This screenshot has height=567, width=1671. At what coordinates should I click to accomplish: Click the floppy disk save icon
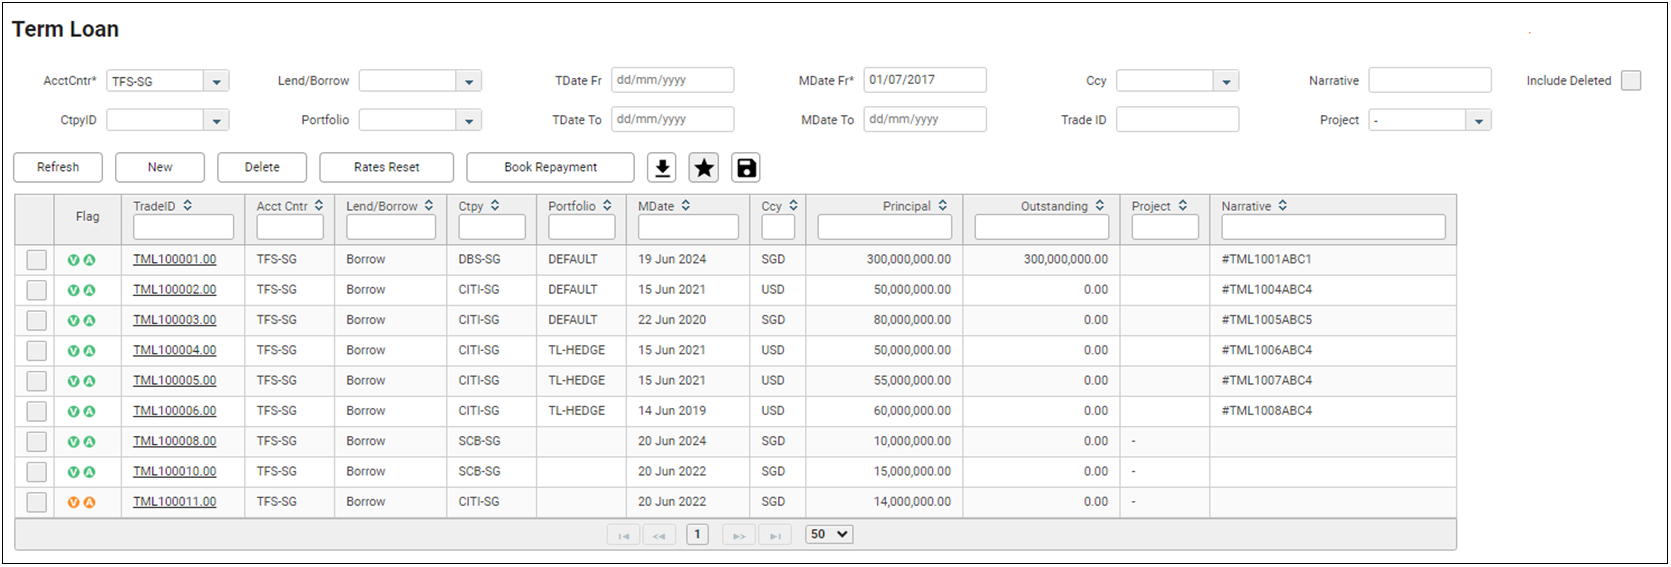[746, 168]
